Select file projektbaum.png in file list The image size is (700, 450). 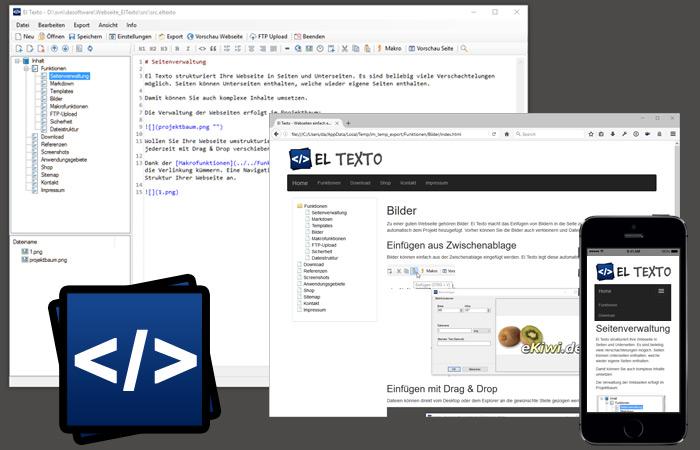[x=44, y=260]
